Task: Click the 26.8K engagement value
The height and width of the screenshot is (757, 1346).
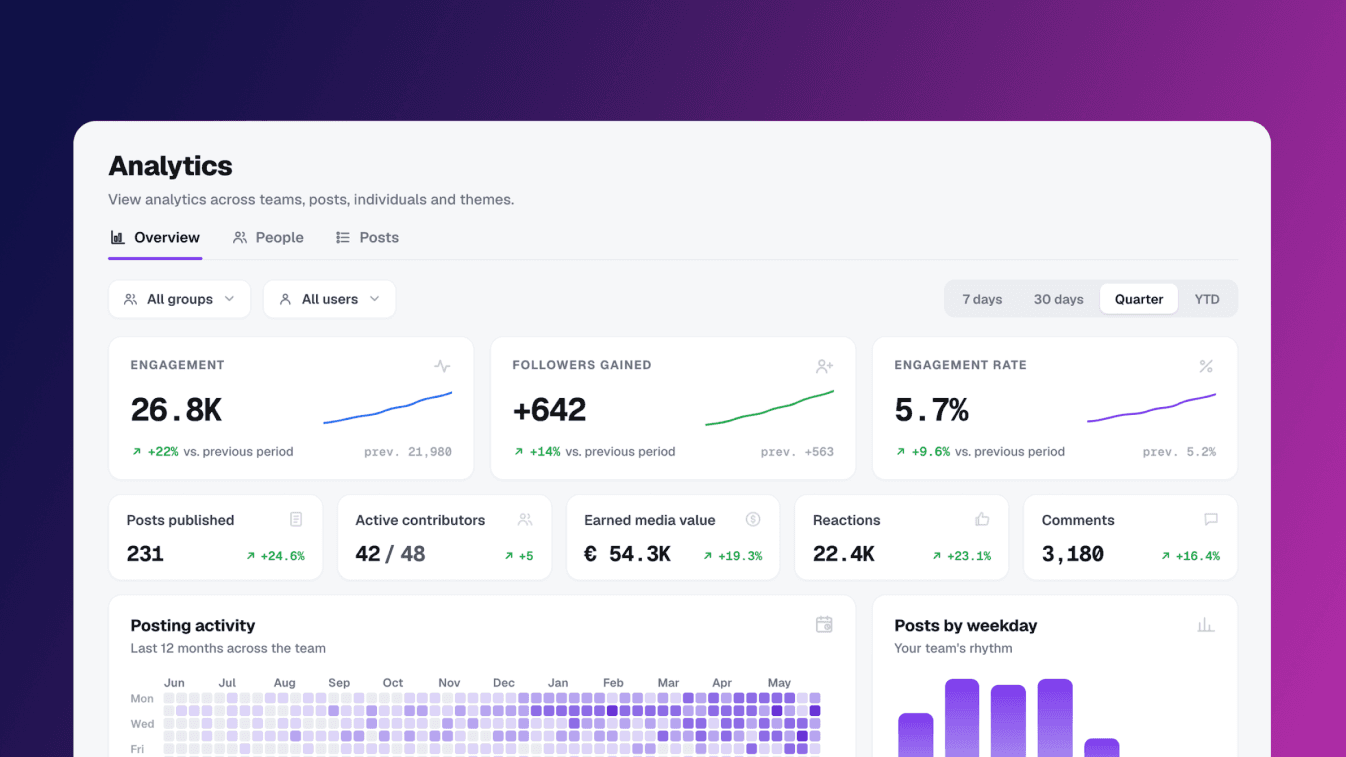Action: coord(176,410)
